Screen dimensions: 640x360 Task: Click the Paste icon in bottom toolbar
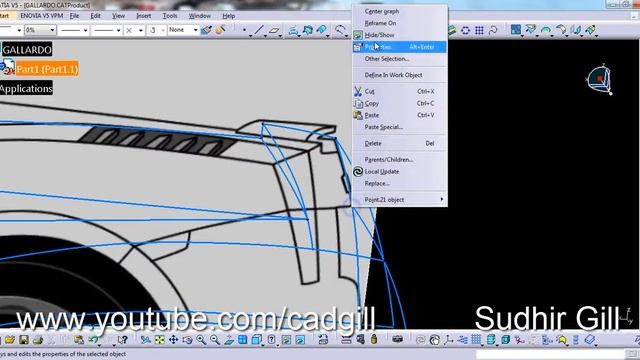click(x=79, y=340)
